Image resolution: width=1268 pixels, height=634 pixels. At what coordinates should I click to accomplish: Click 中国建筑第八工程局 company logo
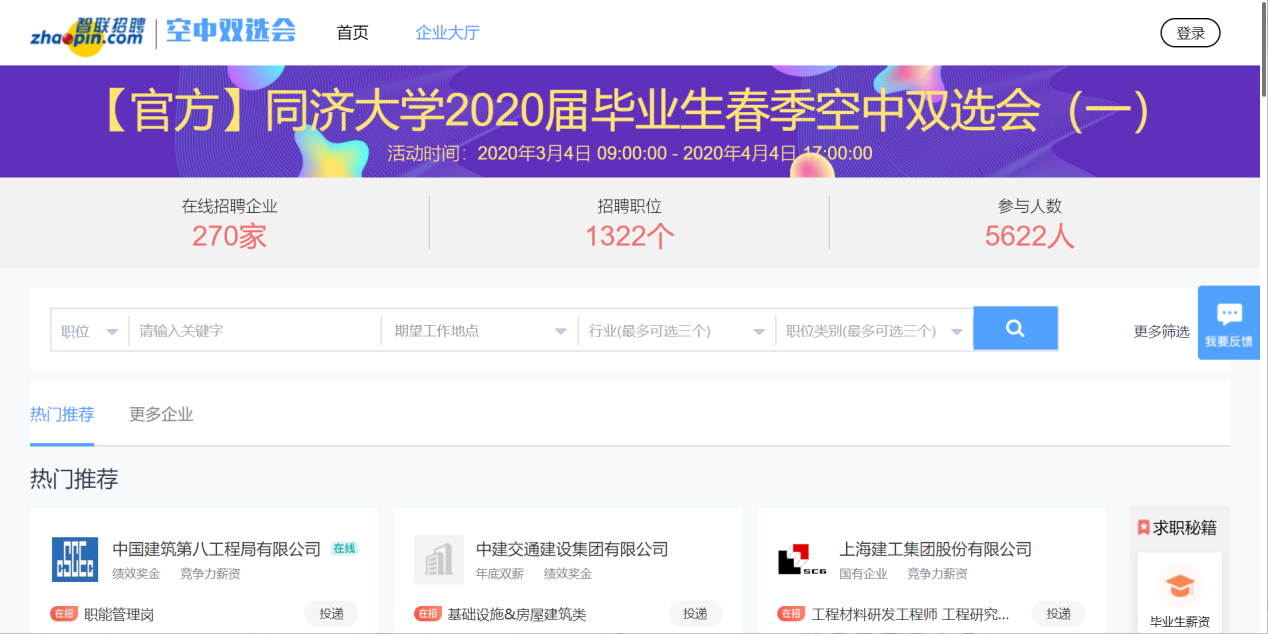(x=75, y=559)
